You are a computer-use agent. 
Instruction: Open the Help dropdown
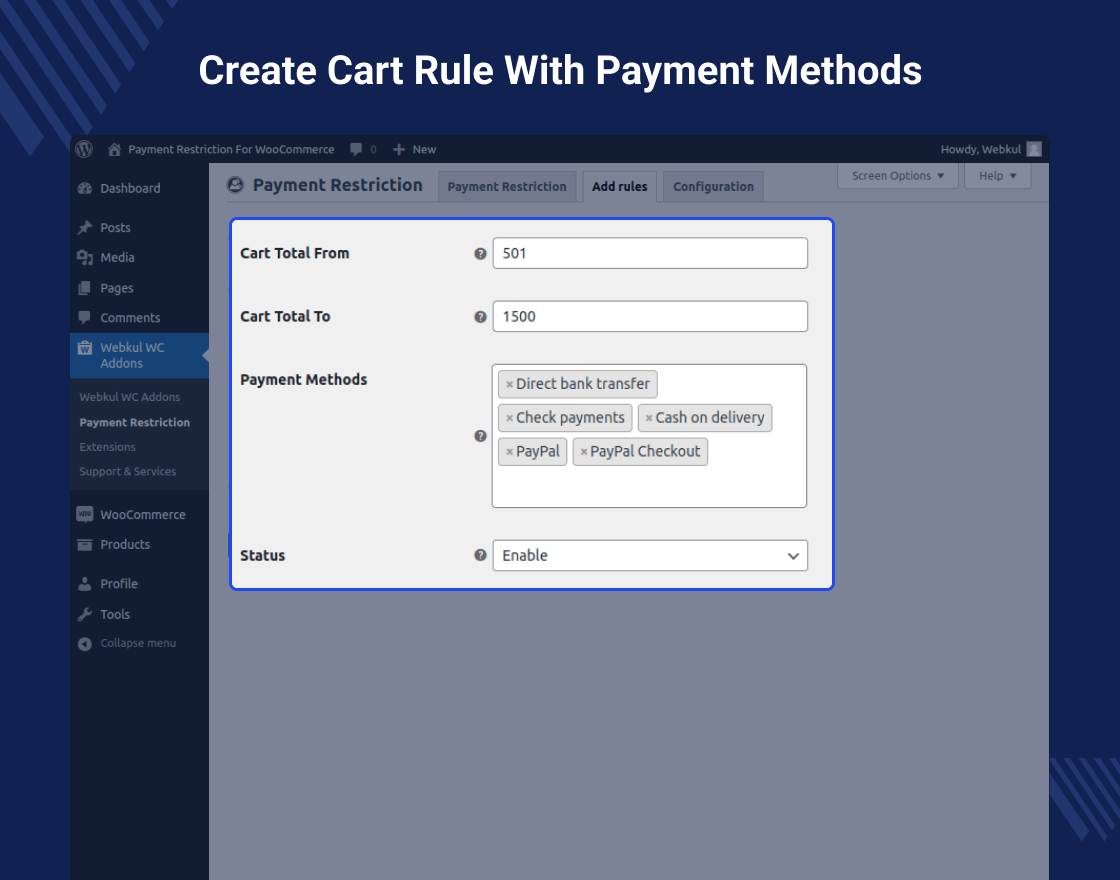(x=996, y=175)
